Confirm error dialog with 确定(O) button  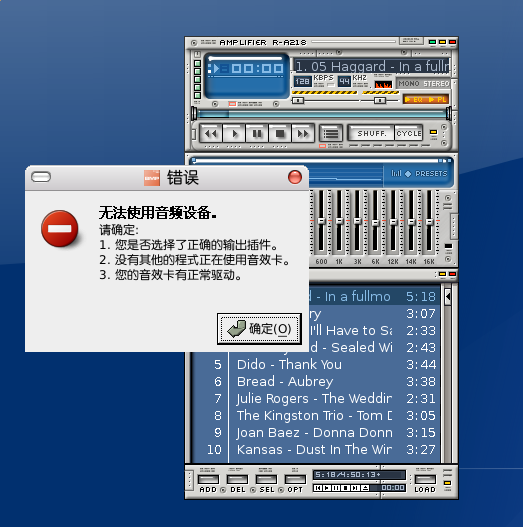coord(259,329)
